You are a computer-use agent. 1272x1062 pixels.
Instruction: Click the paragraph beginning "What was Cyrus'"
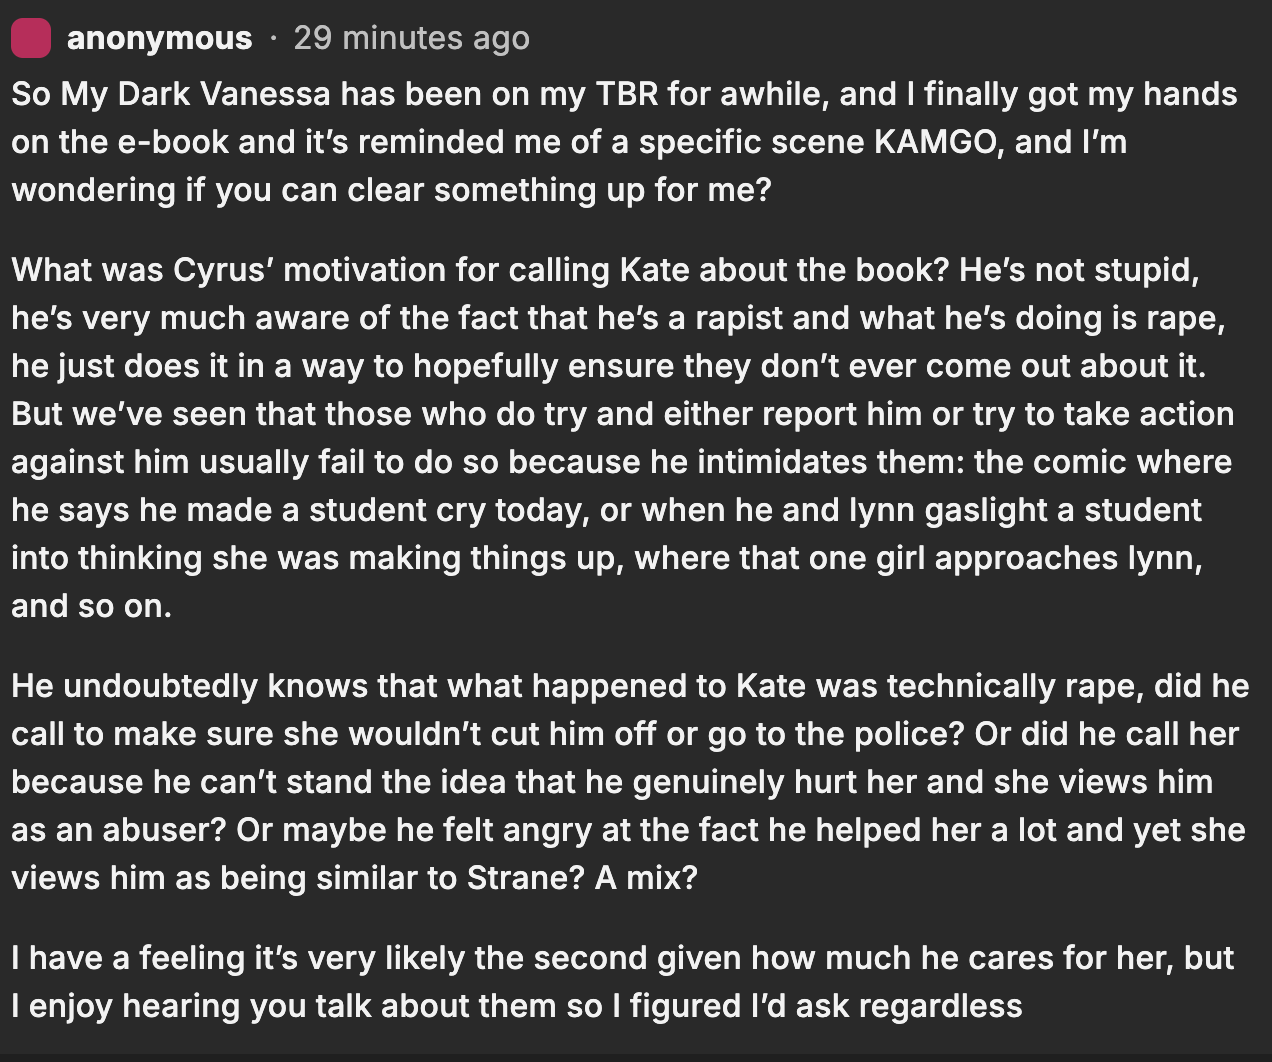coord(620,438)
